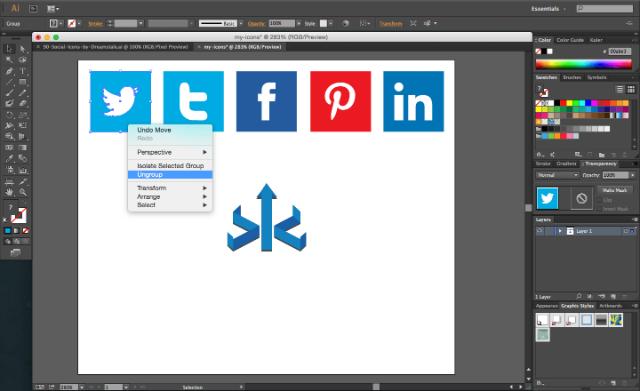
Task: Open the blending mode Normal dropdown
Action: (x=558, y=175)
